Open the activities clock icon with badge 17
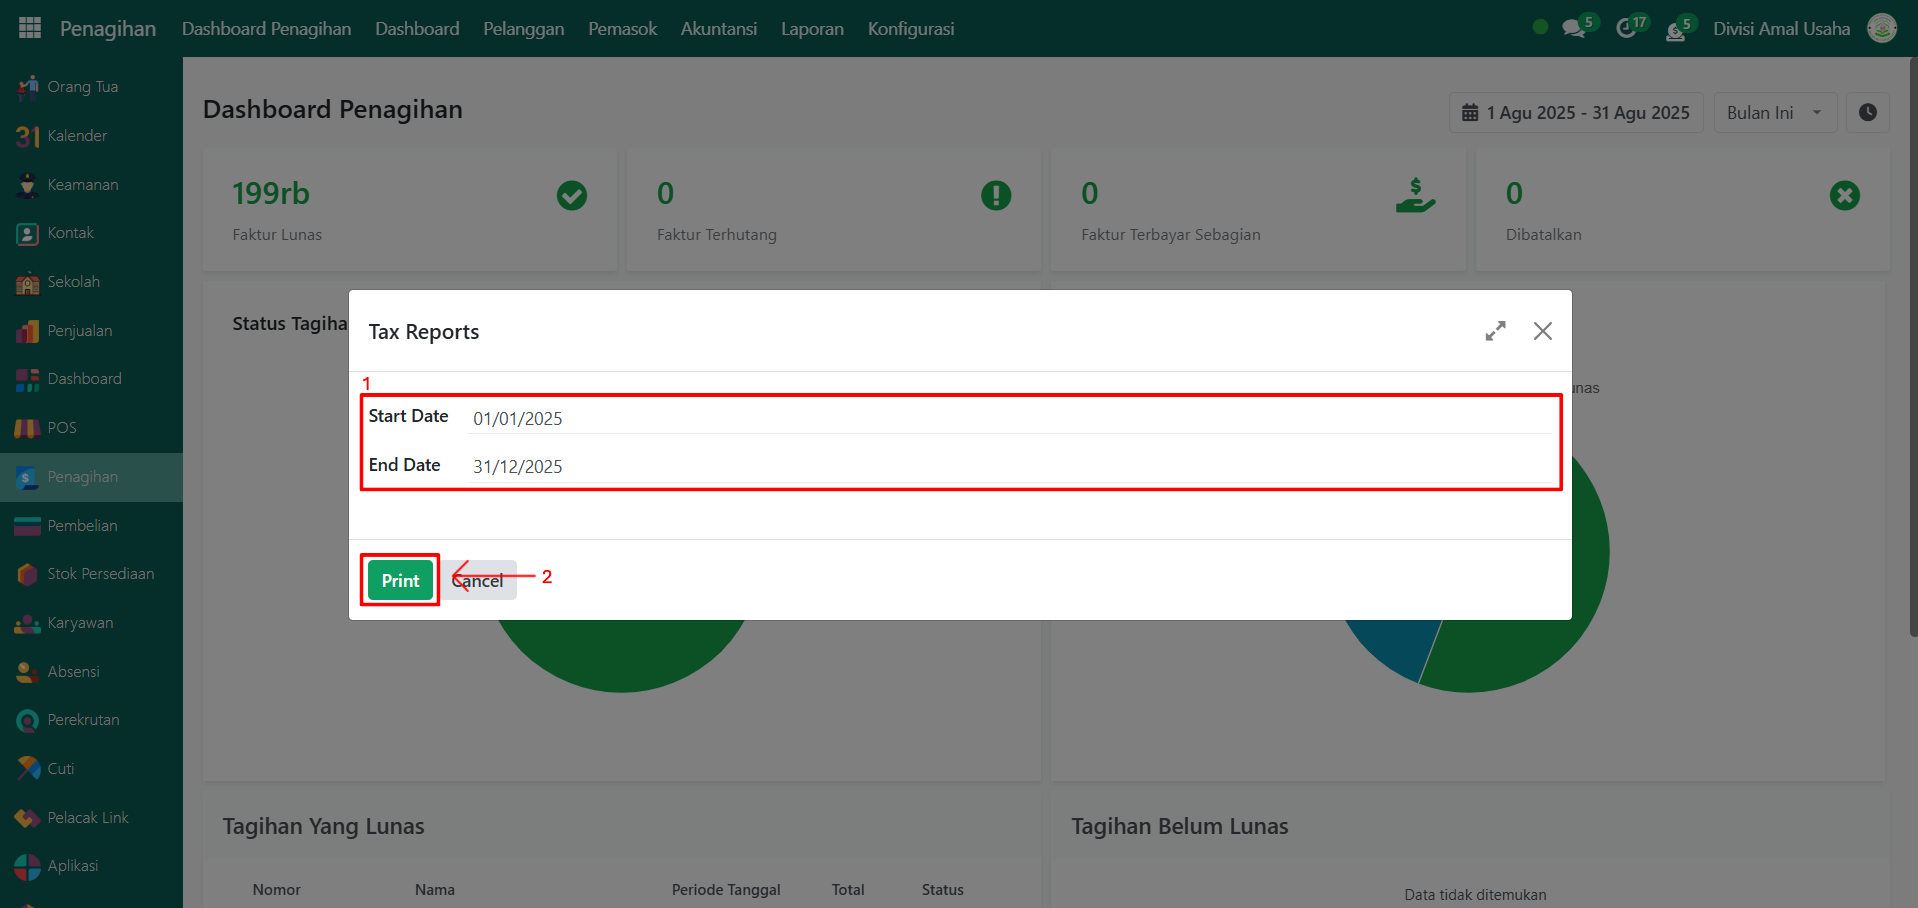The width and height of the screenshot is (1918, 908). (x=1627, y=29)
